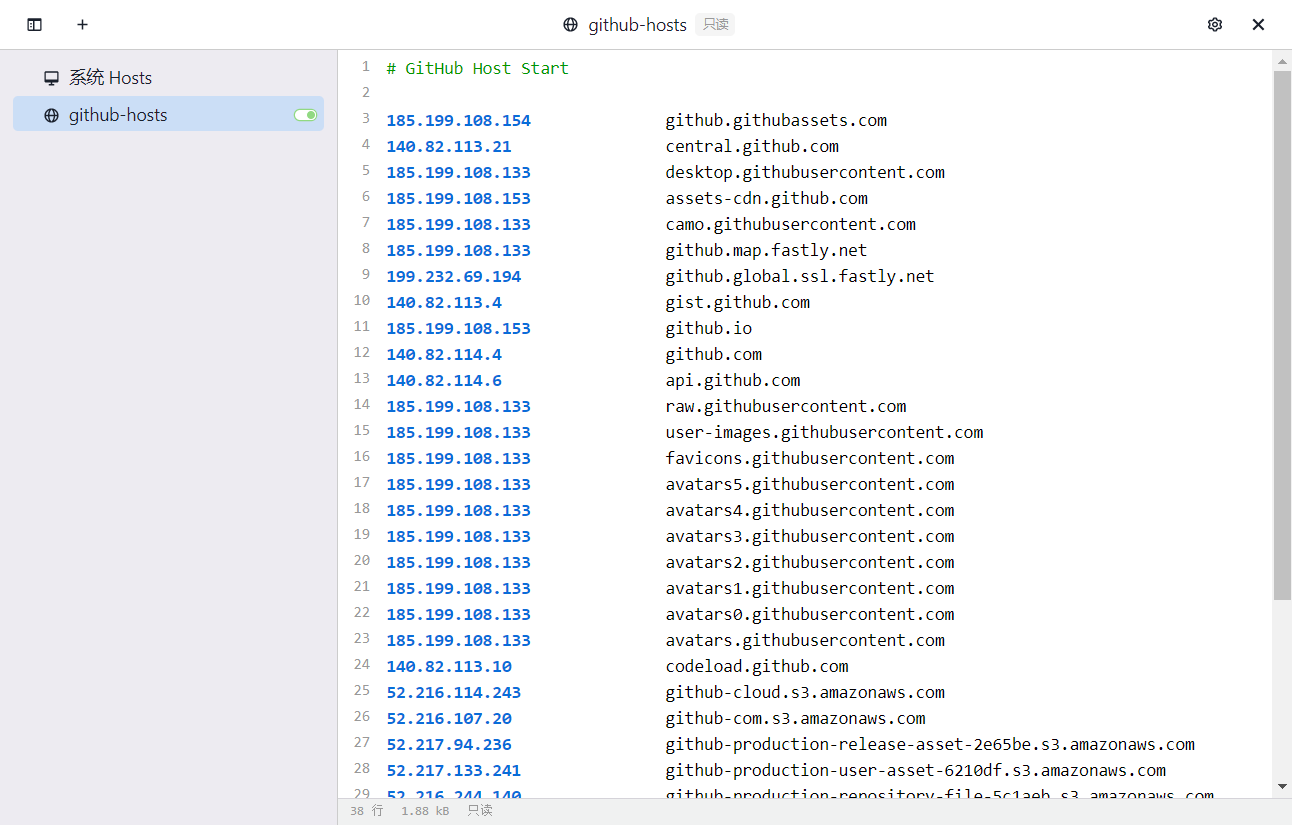Viewport: 1292px width, 825px height.
Task: Select 系统 Hosts in the sidebar
Action: tap(168, 78)
